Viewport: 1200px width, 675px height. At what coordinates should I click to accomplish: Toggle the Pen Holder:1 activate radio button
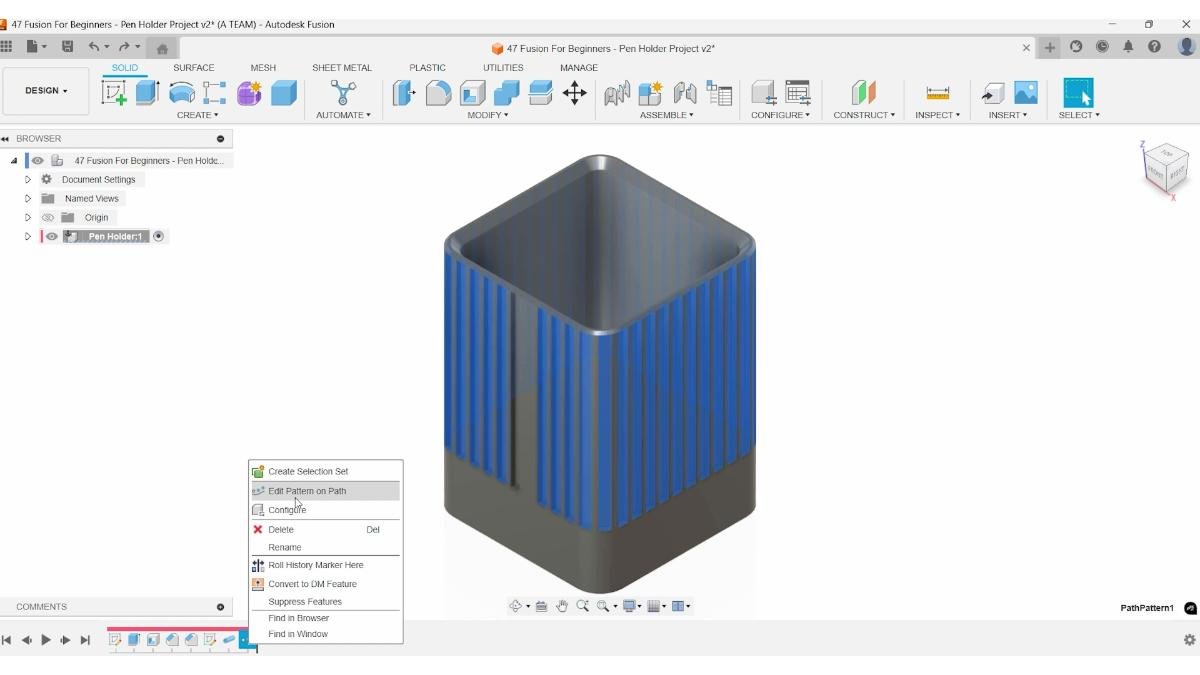click(x=158, y=236)
